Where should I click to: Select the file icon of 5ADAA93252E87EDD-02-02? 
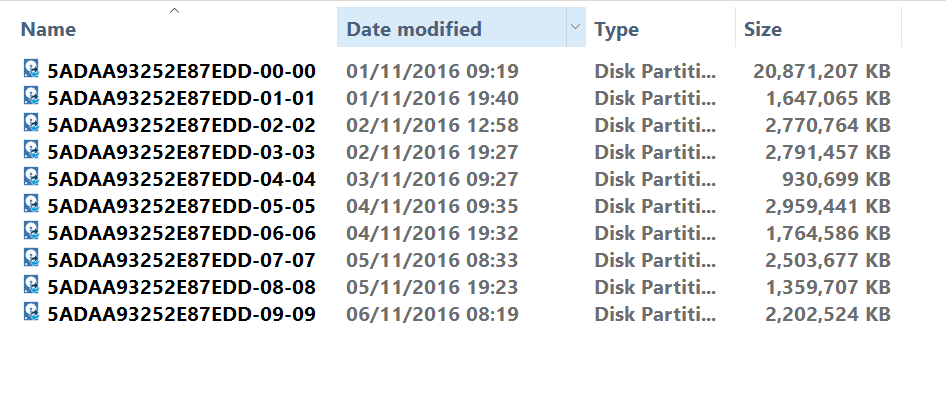point(32,122)
